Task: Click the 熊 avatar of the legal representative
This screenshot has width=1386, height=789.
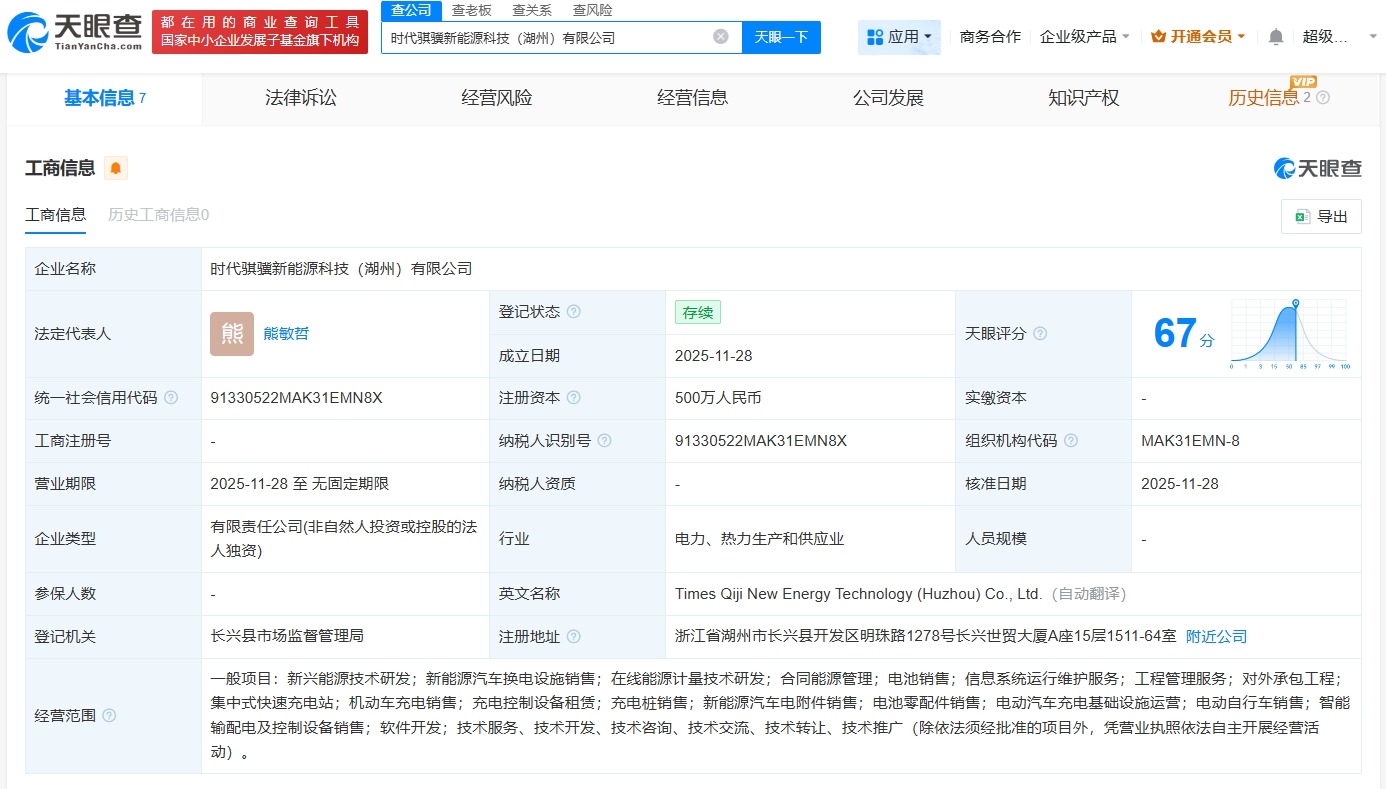Action: pyautogui.click(x=231, y=333)
